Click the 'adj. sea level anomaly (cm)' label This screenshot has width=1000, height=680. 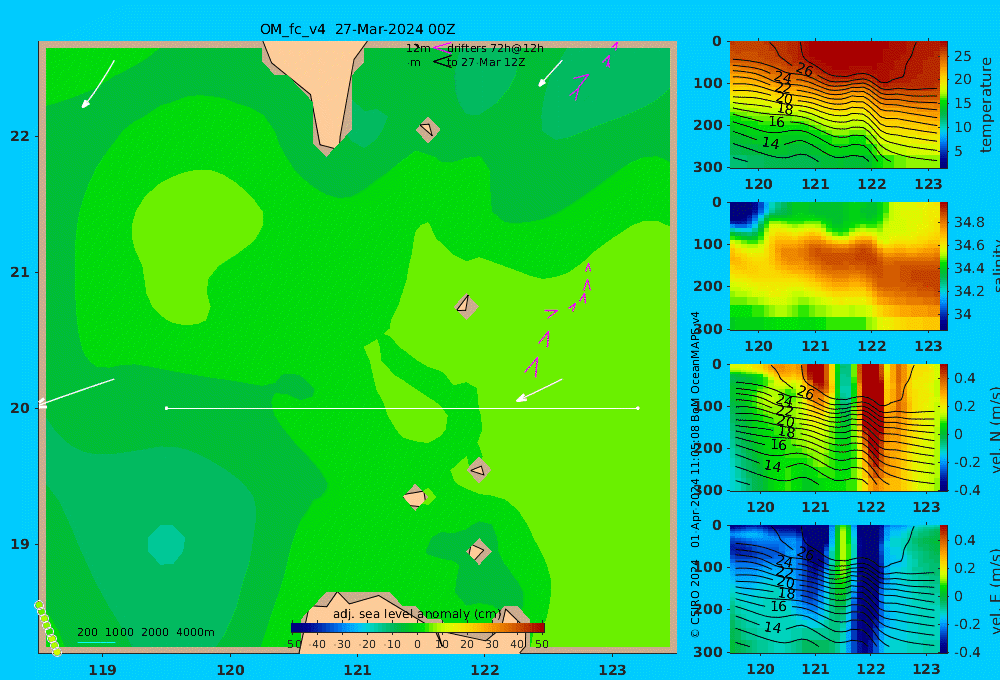[x=417, y=614]
